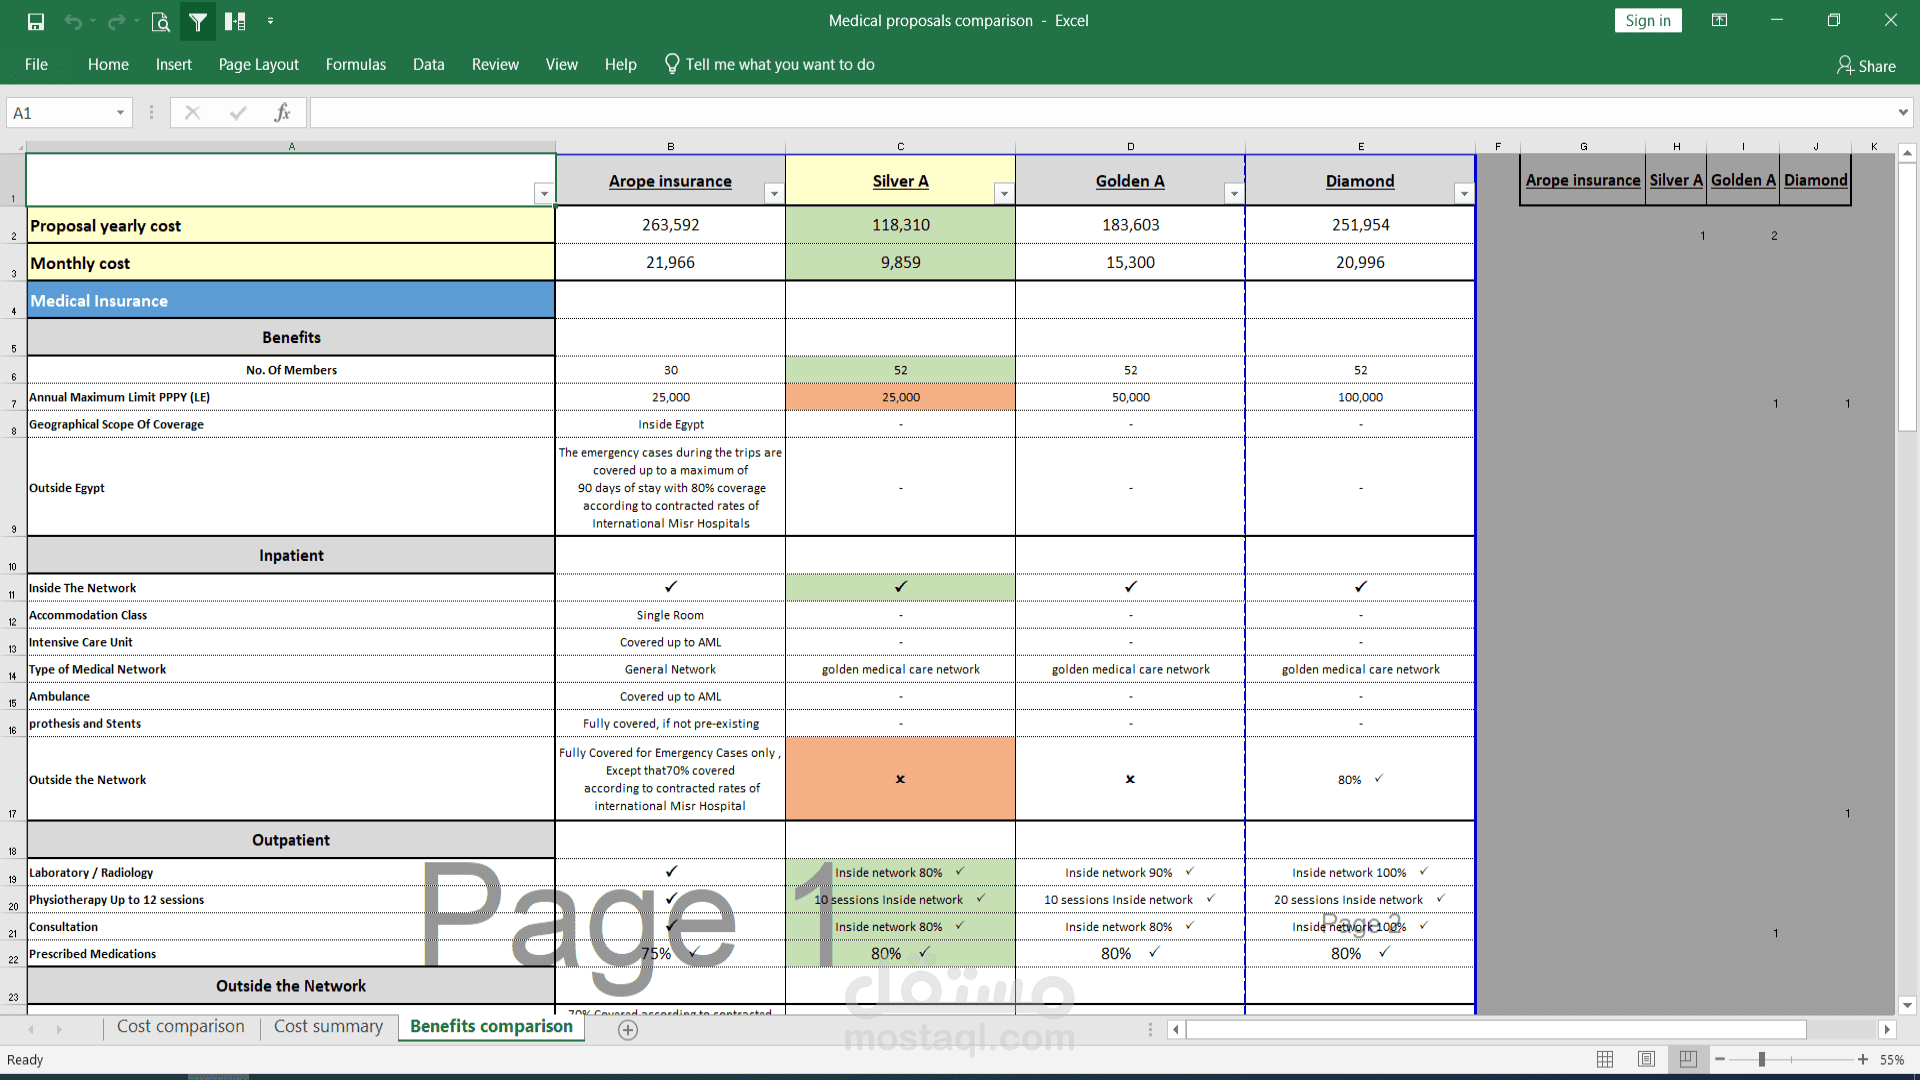
Task: Click Arope insurance header in column G
Action: point(1583,180)
